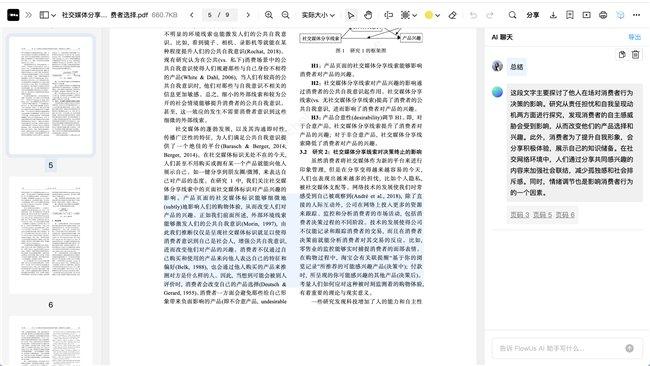This screenshot has width=650, height=366.
Task: Go to next page arrow
Action: tap(248, 15)
